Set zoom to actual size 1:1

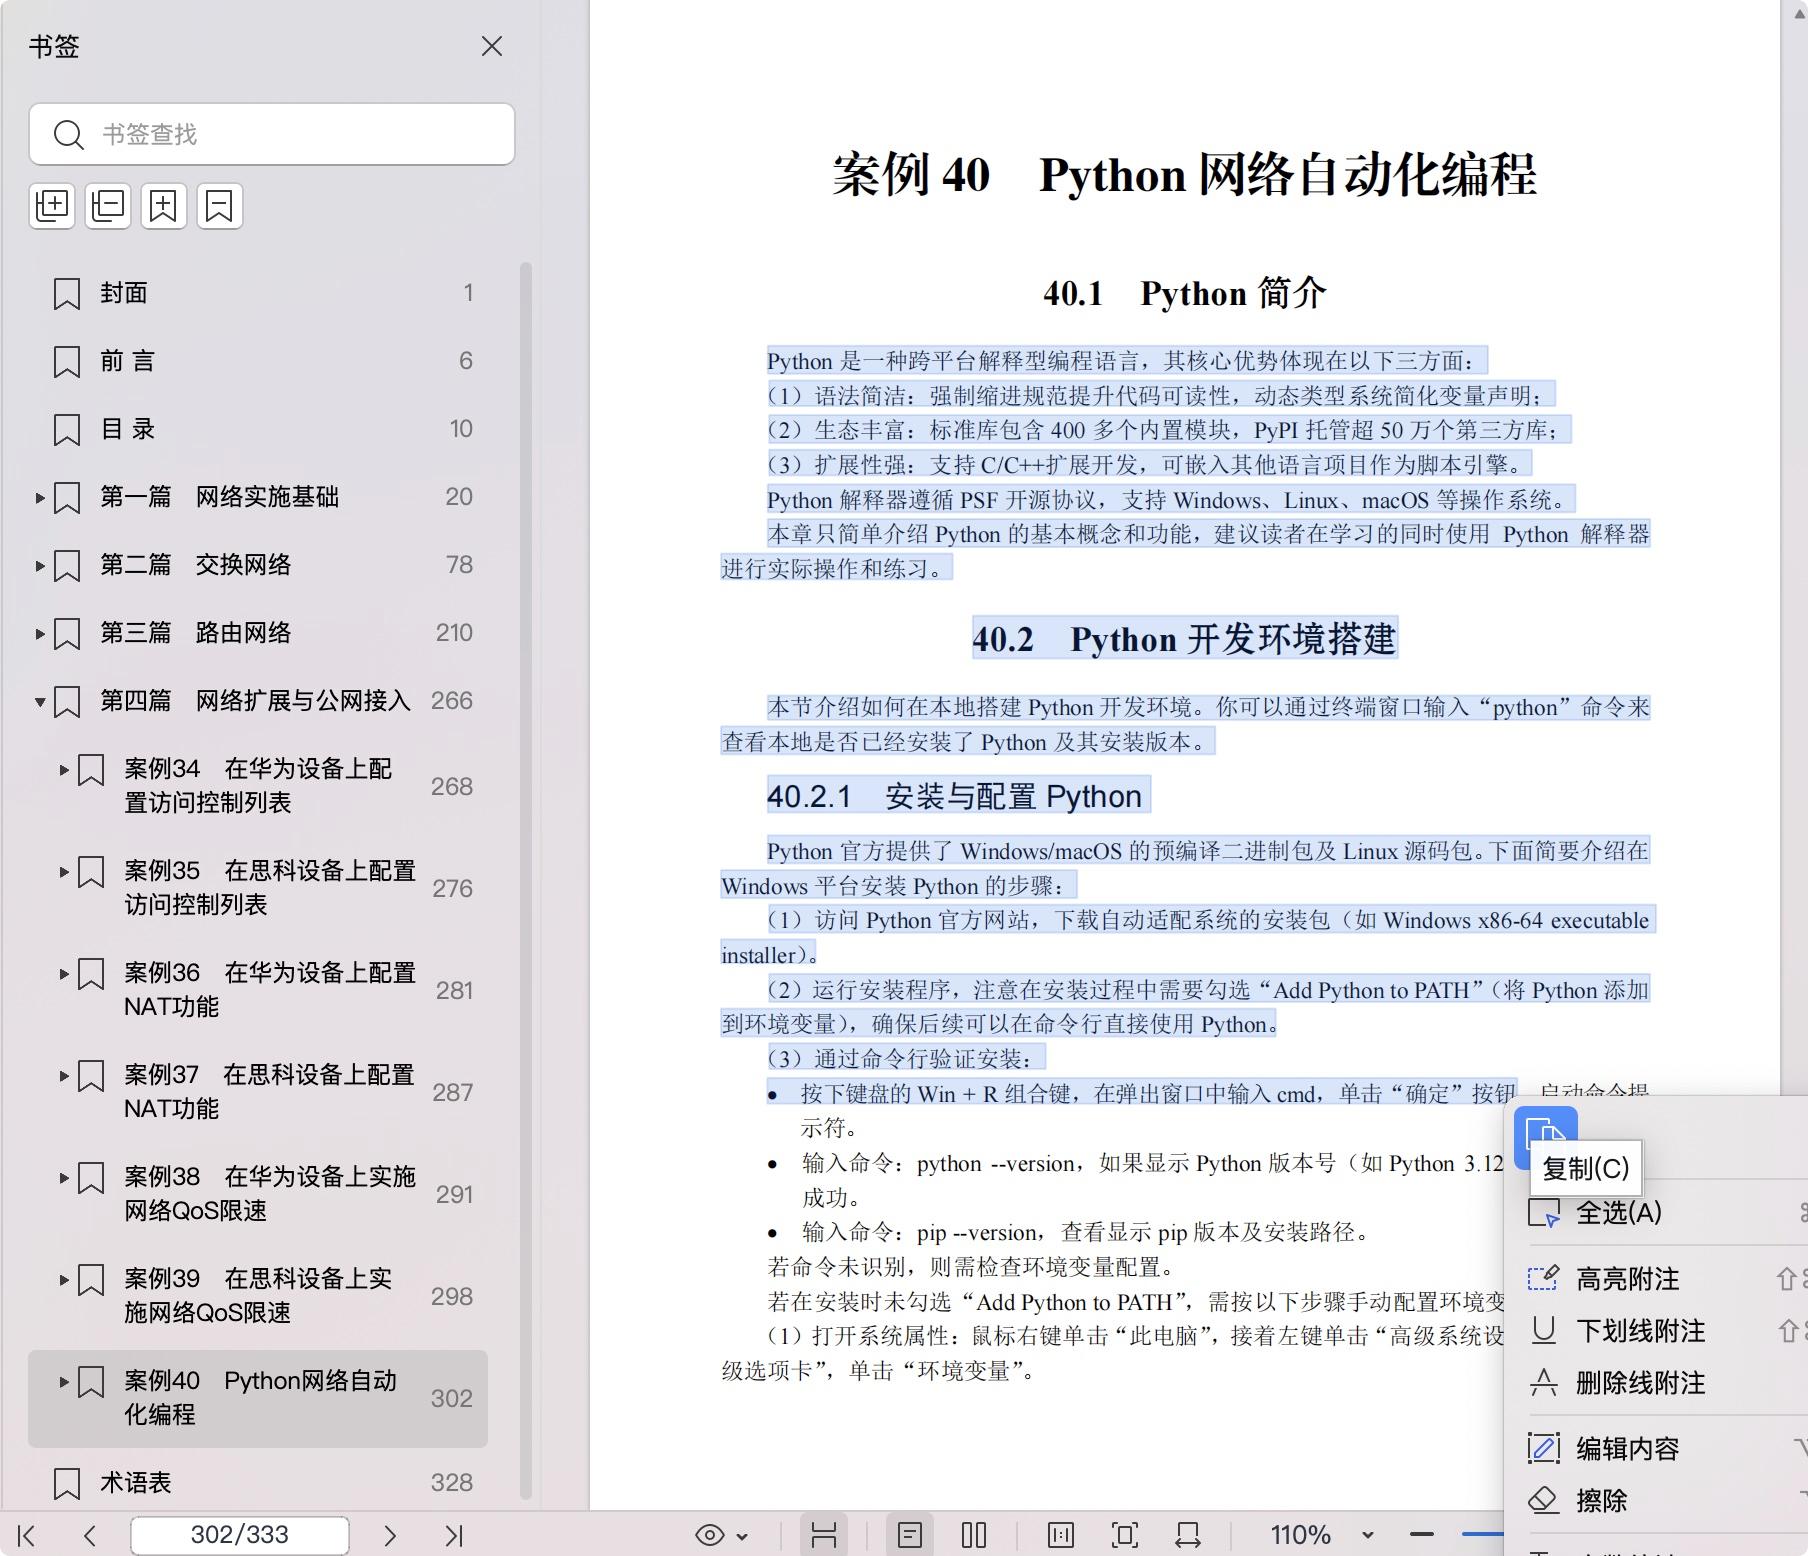1061,1535
